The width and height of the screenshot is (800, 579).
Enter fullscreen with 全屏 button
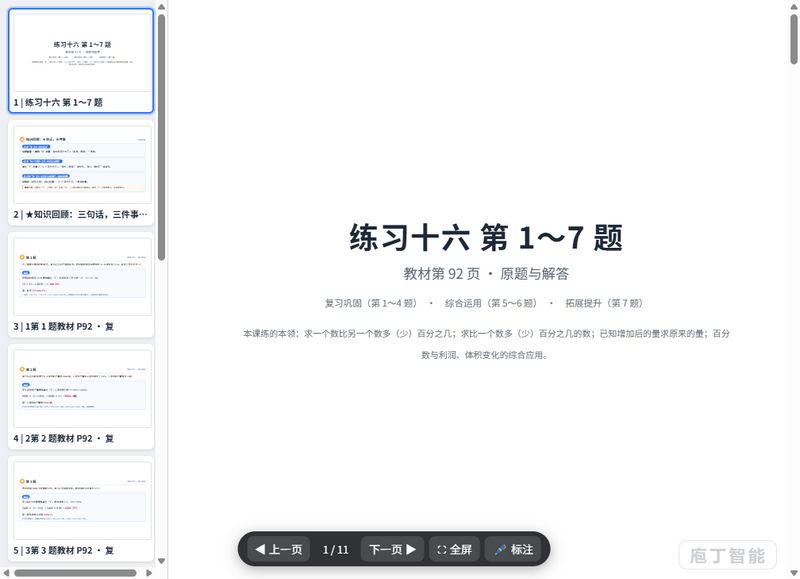454,549
